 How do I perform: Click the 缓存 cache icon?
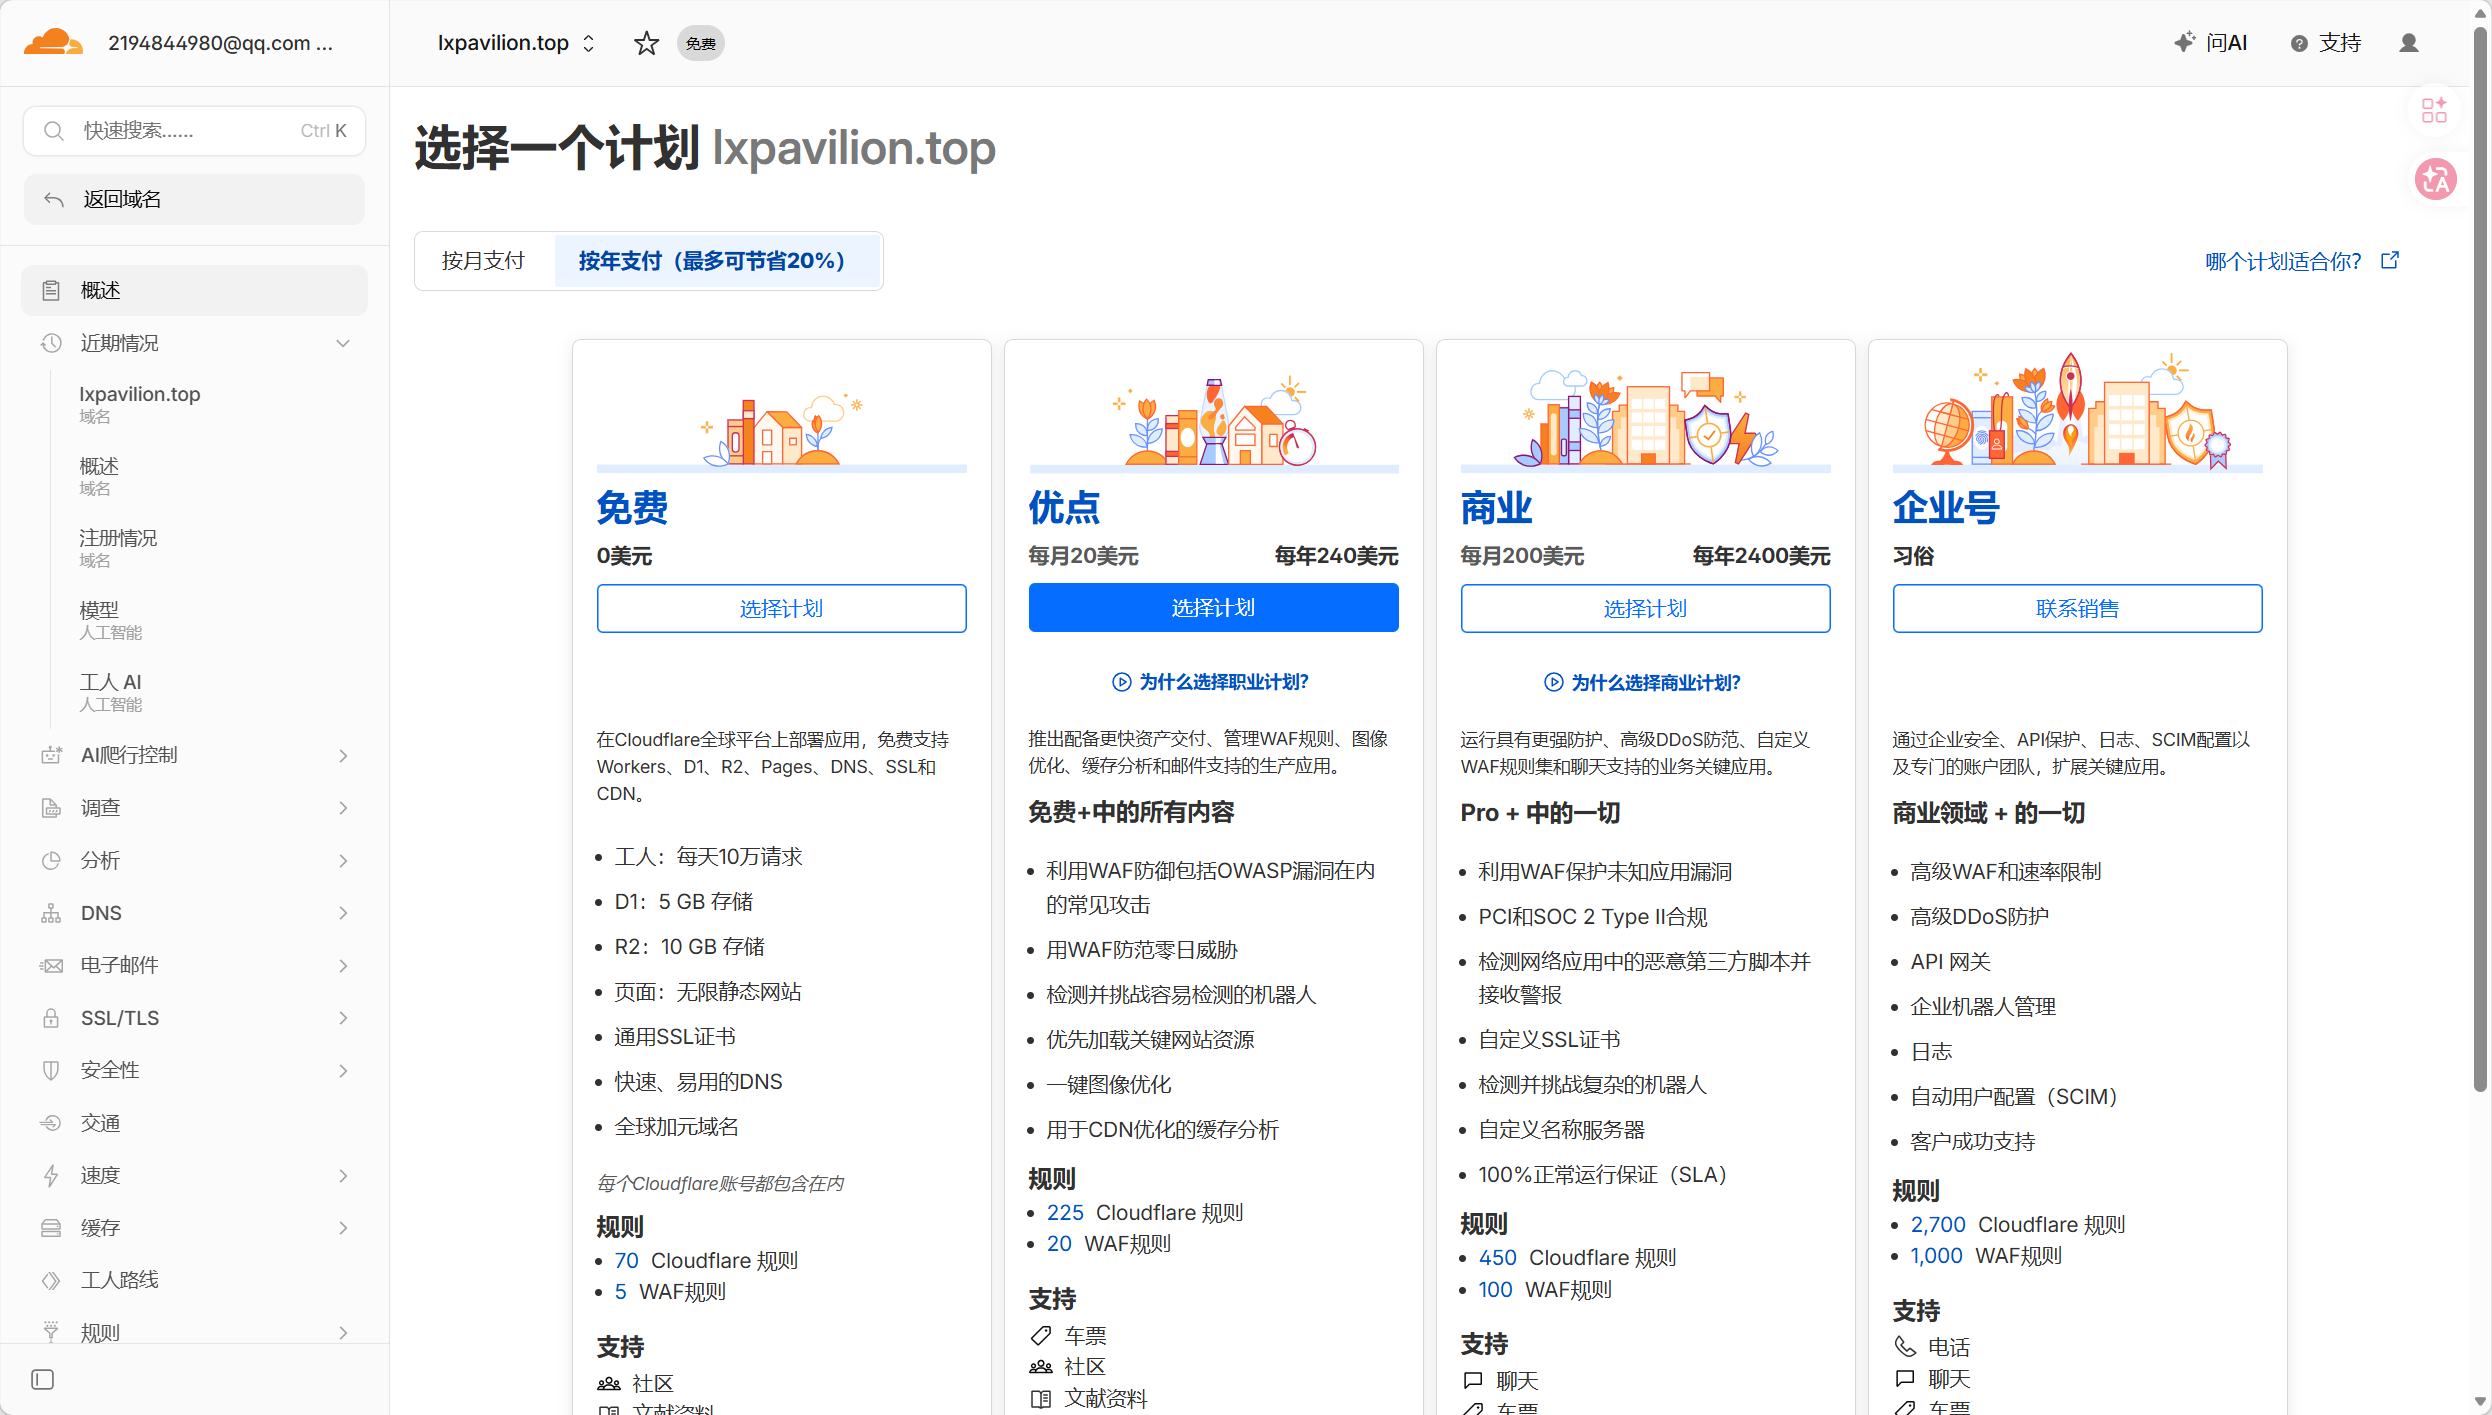click(x=51, y=1228)
